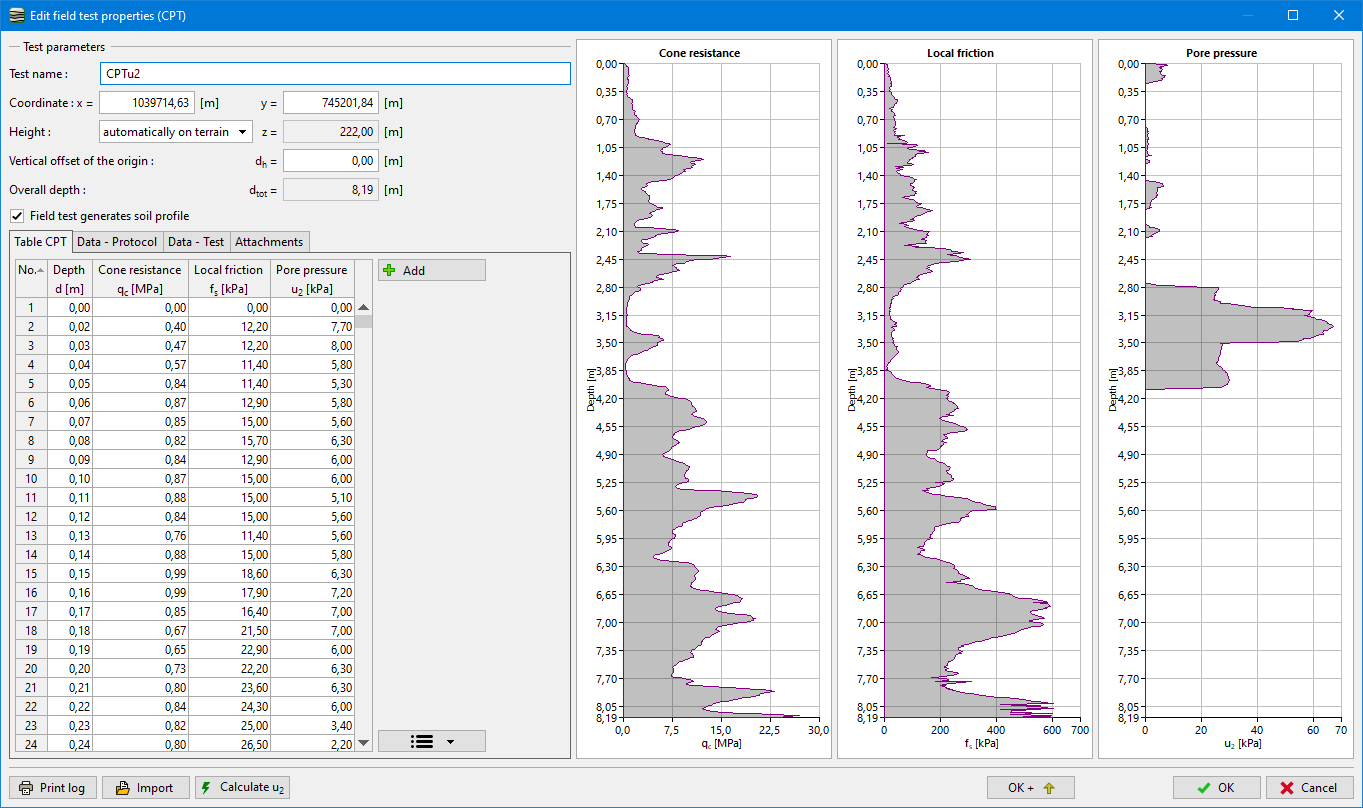Open the Attachments tab
The width and height of the screenshot is (1363, 808).
click(x=269, y=241)
